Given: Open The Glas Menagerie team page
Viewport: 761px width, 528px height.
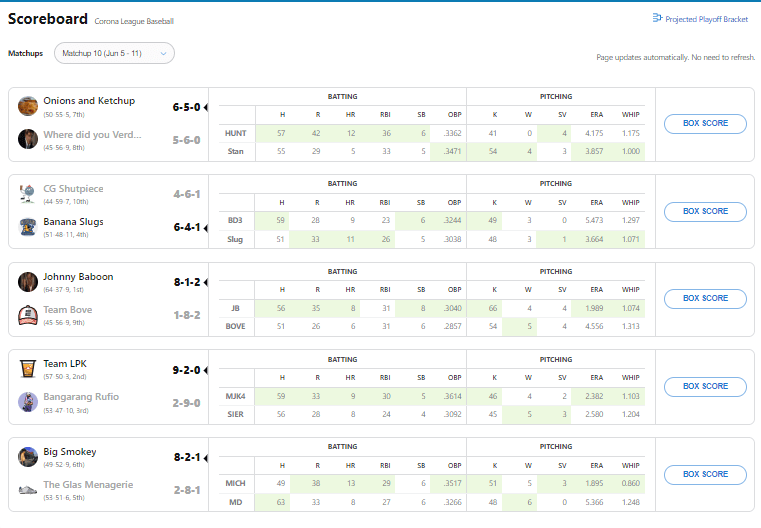Looking at the screenshot, I should (x=88, y=485).
